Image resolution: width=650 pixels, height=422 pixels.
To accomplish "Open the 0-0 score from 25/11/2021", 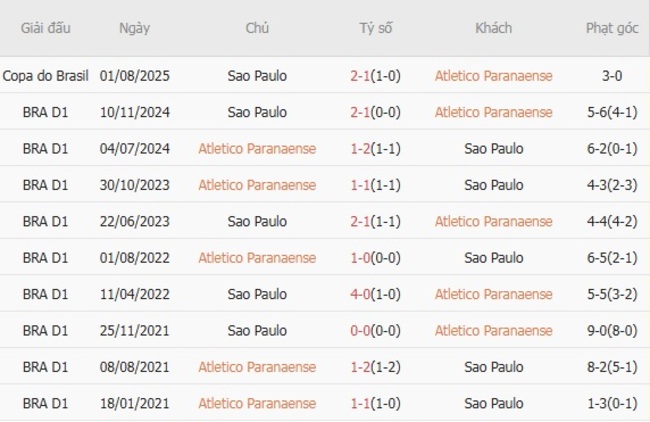I will click(360, 330).
